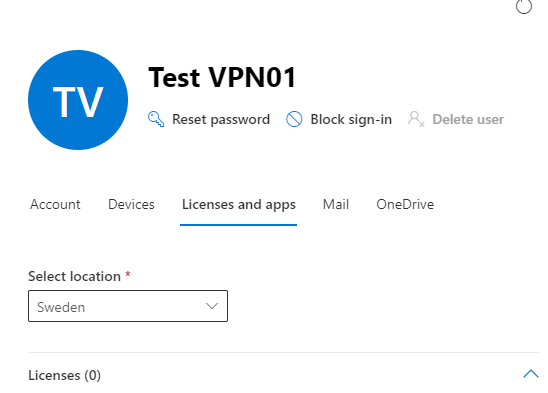Click the refresh circular arrow icon
548x393 pixels.
[524, 6]
